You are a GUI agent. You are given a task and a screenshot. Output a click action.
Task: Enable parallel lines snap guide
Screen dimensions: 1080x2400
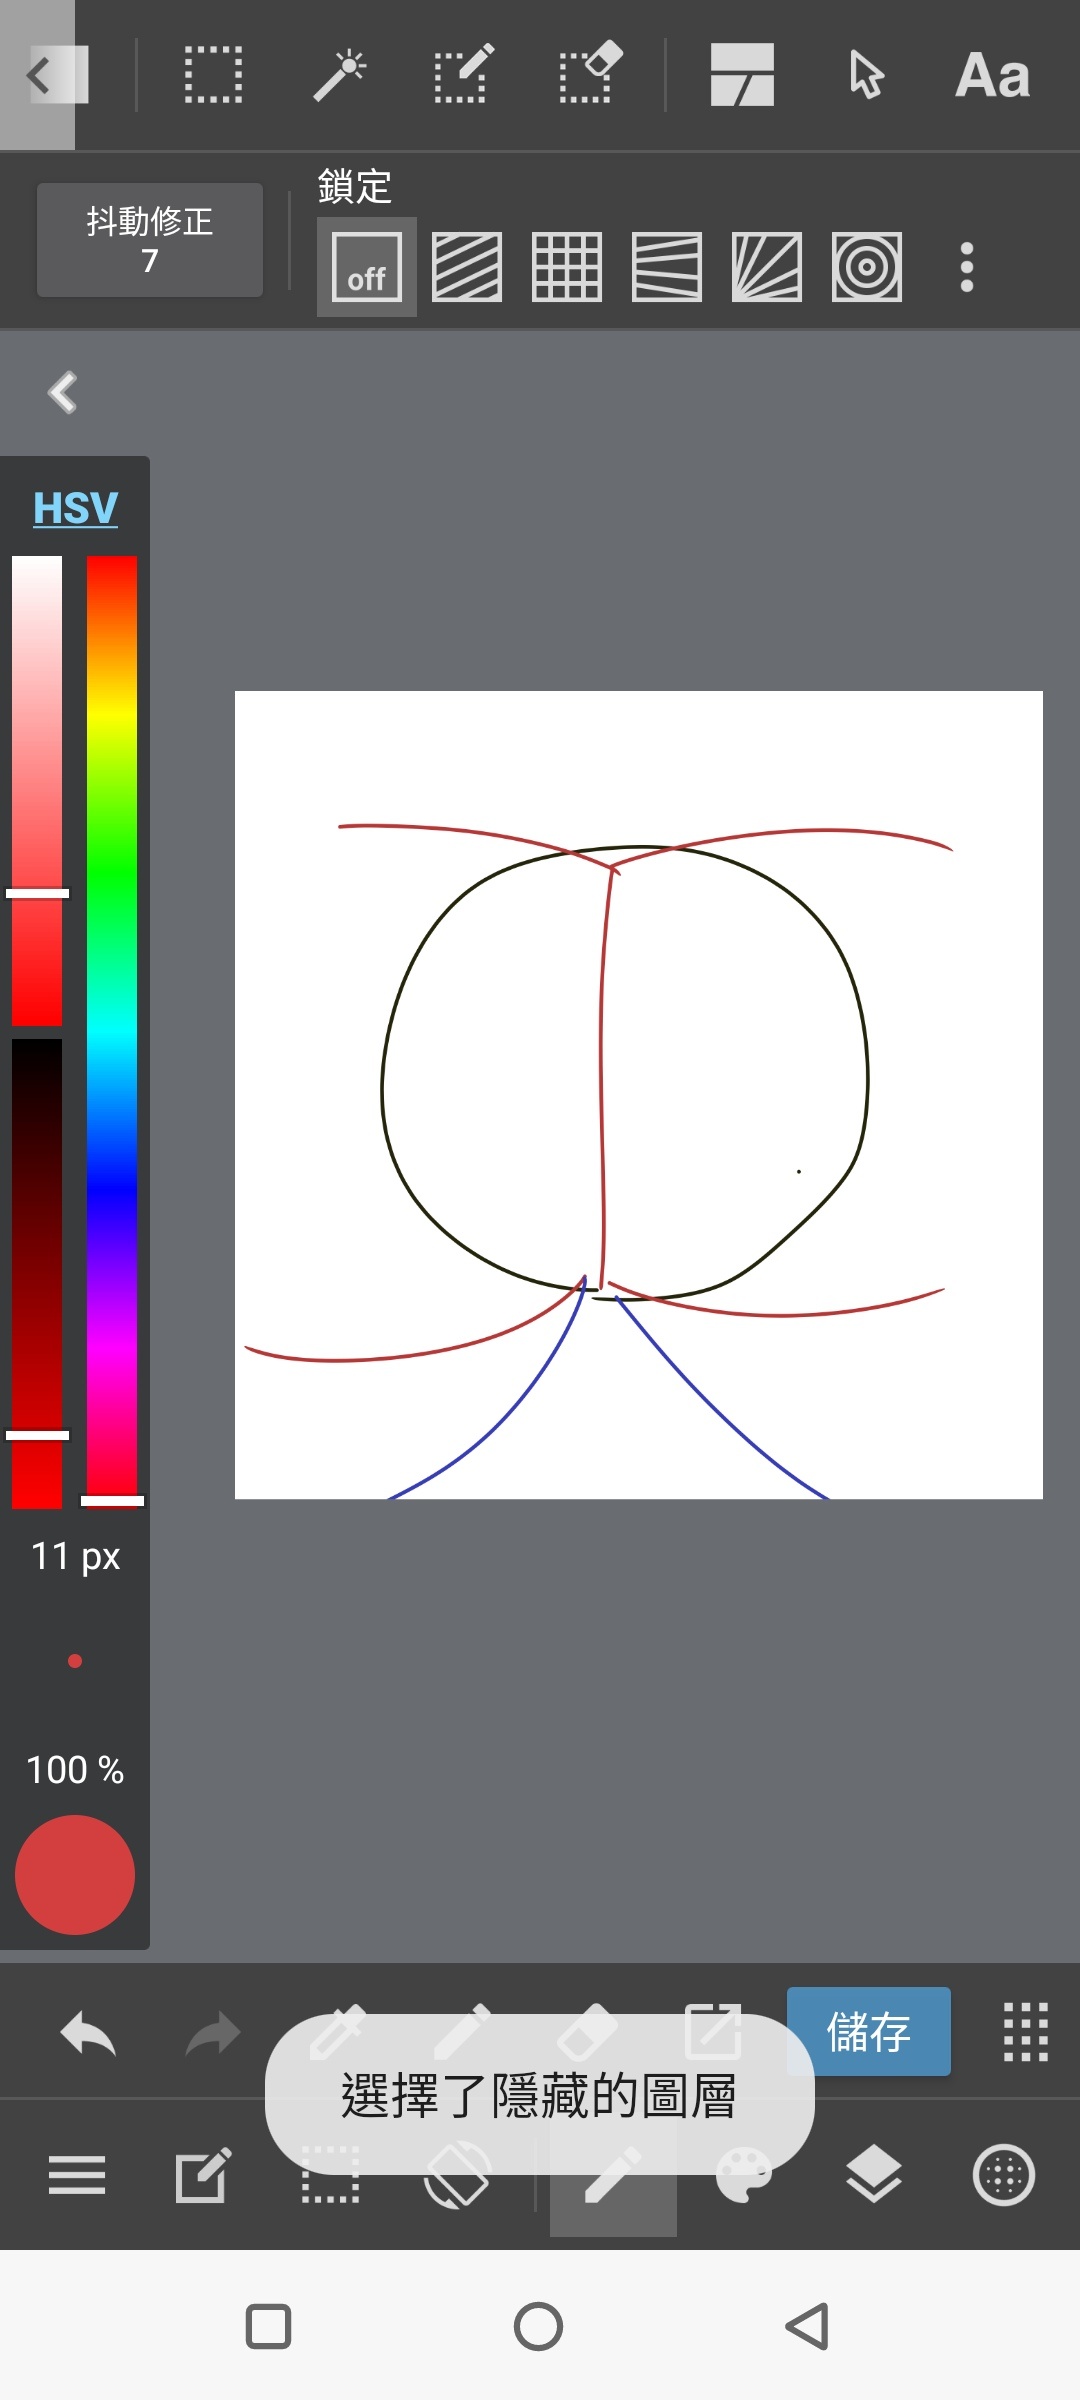coord(467,267)
